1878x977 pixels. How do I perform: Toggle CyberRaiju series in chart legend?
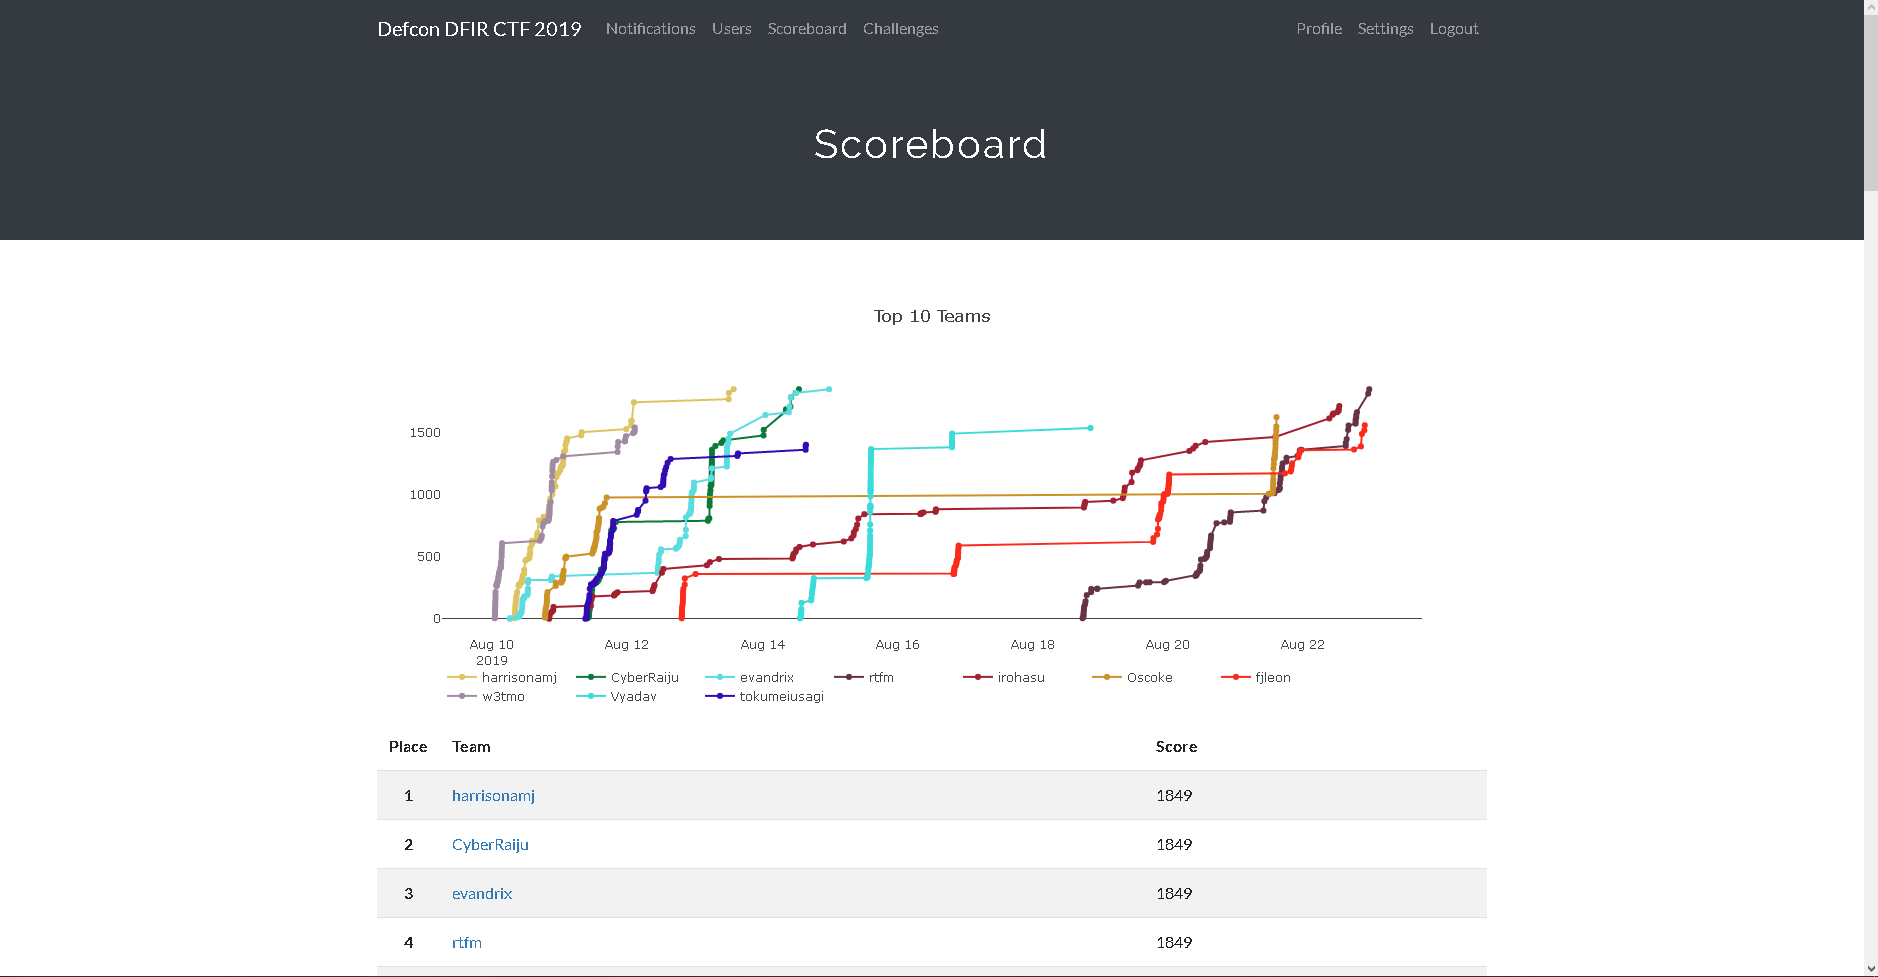[x=628, y=677]
